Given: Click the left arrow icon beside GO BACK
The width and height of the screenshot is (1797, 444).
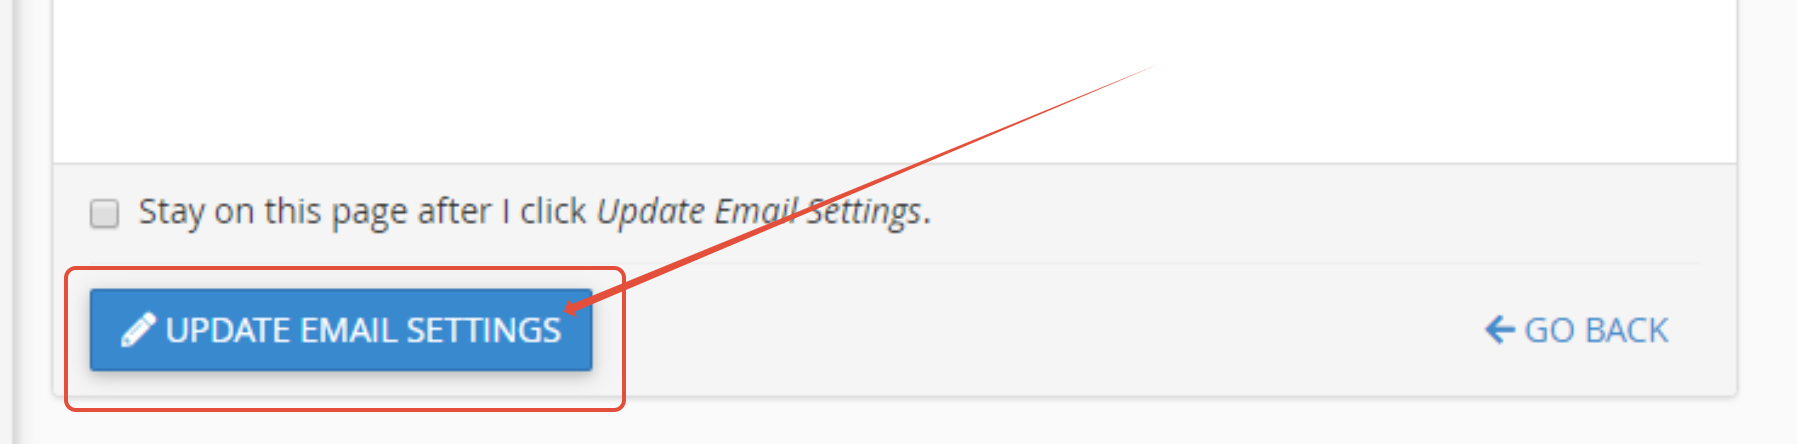Looking at the screenshot, I should [1500, 330].
